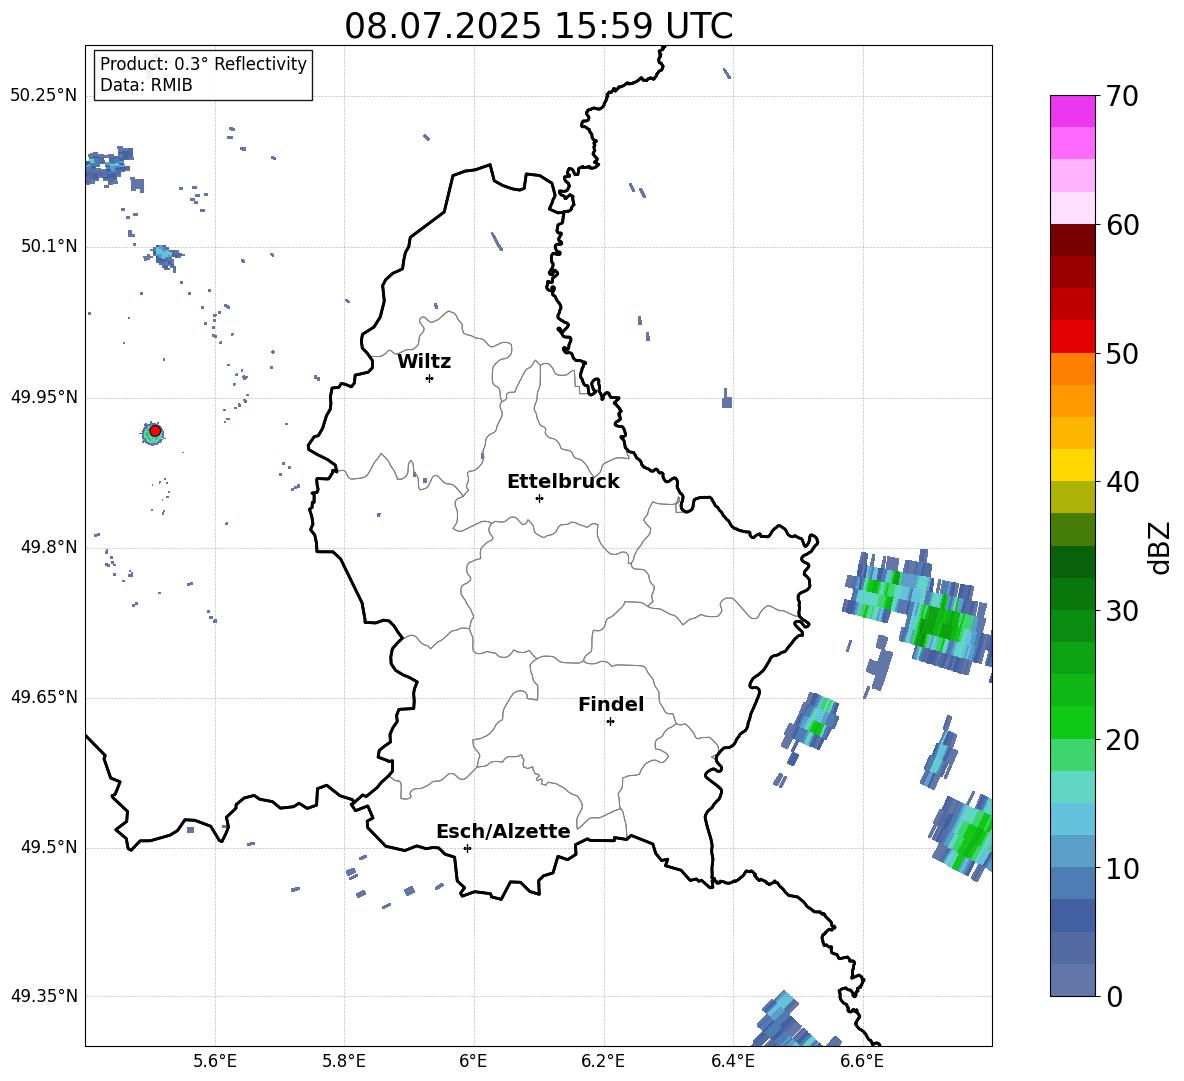Click the 5.6°E longitude tick label
The height and width of the screenshot is (1081, 1184).
pyautogui.click(x=215, y=1061)
